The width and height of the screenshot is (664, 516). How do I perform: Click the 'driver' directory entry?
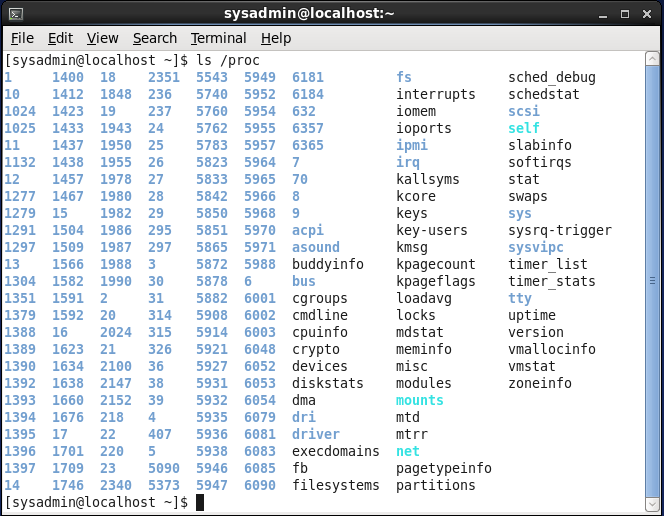[315, 434]
